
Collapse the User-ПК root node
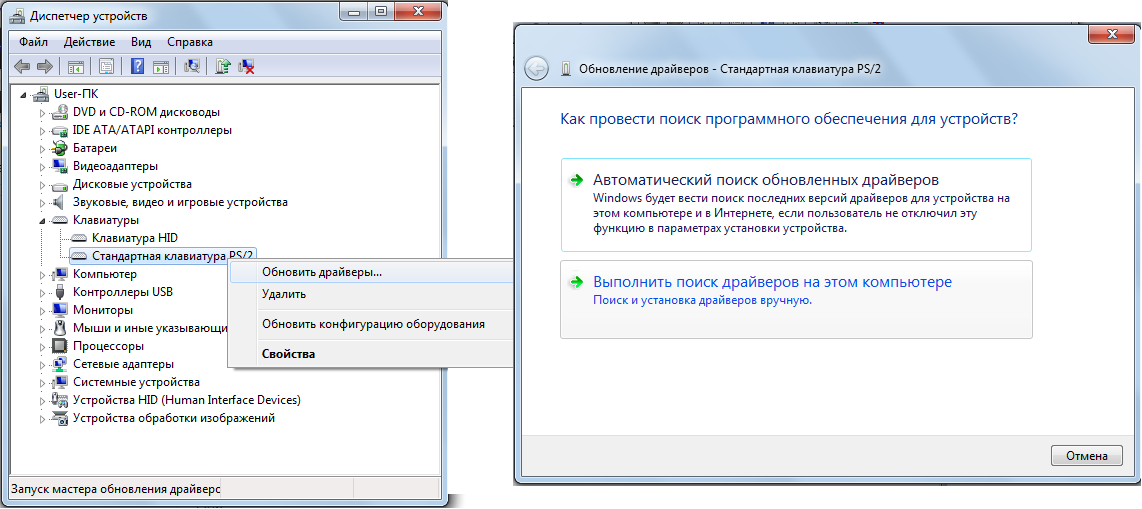[25, 95]
